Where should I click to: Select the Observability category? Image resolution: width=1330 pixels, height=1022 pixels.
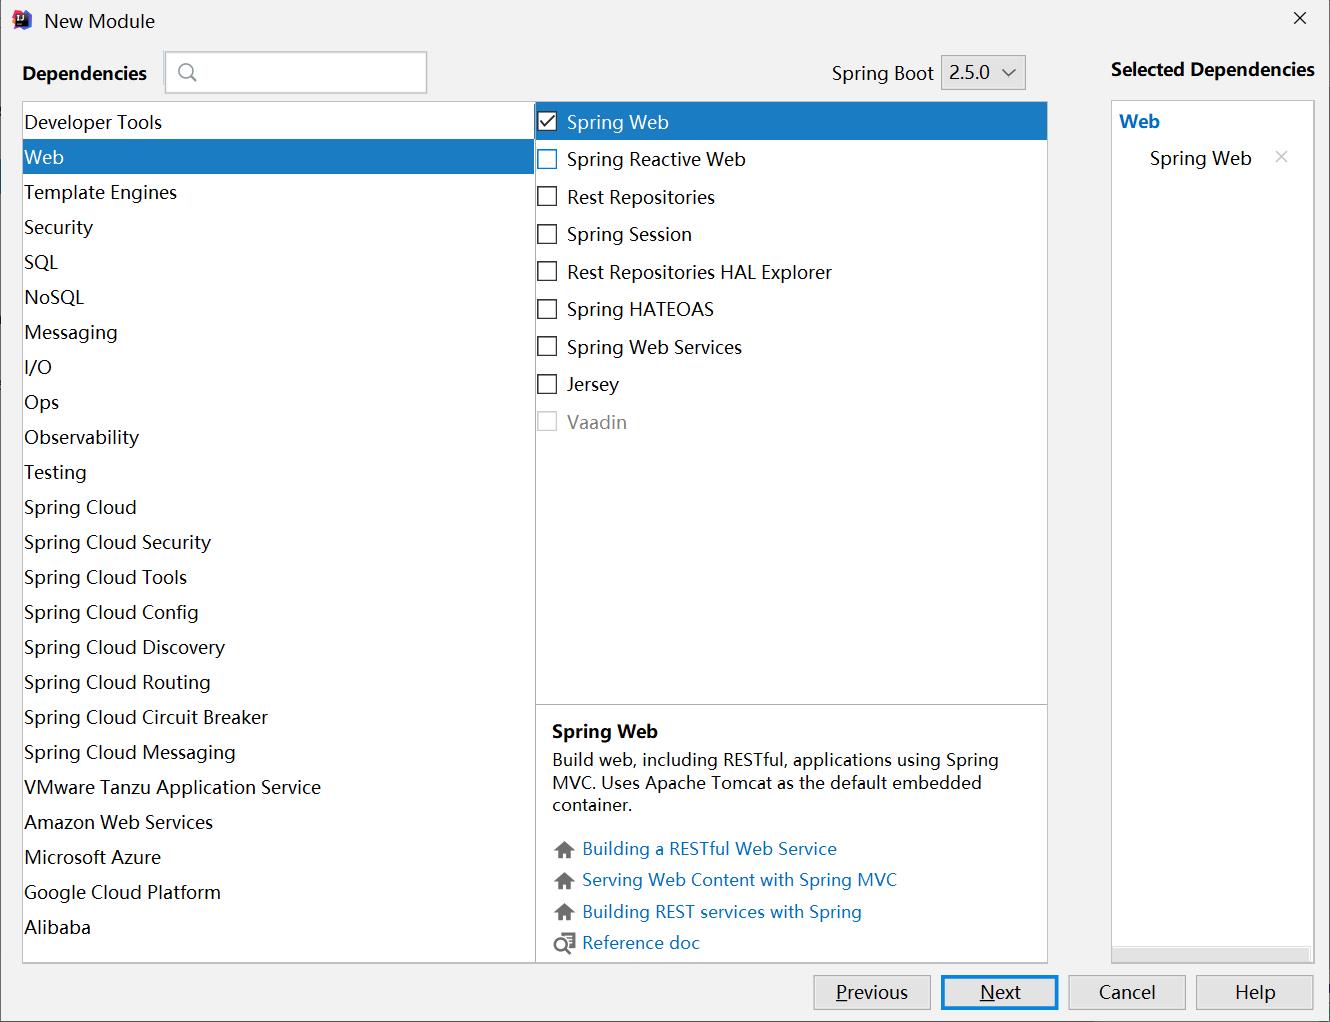(x=278, y=437)
